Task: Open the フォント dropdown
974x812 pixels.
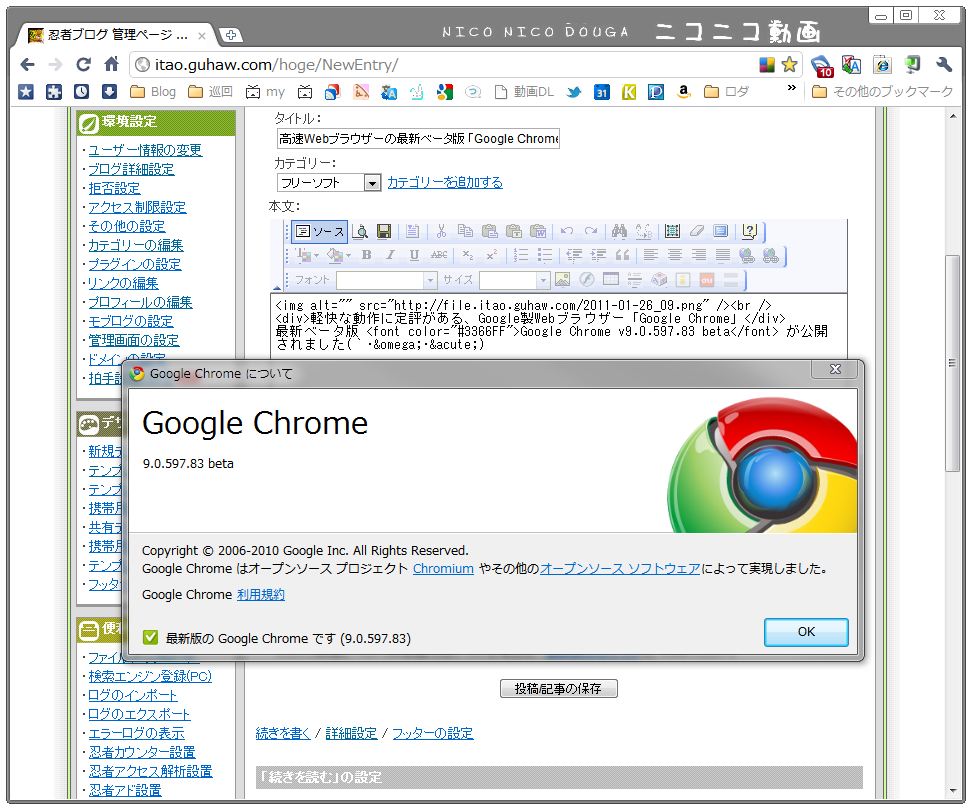Action: coord(387,280)
